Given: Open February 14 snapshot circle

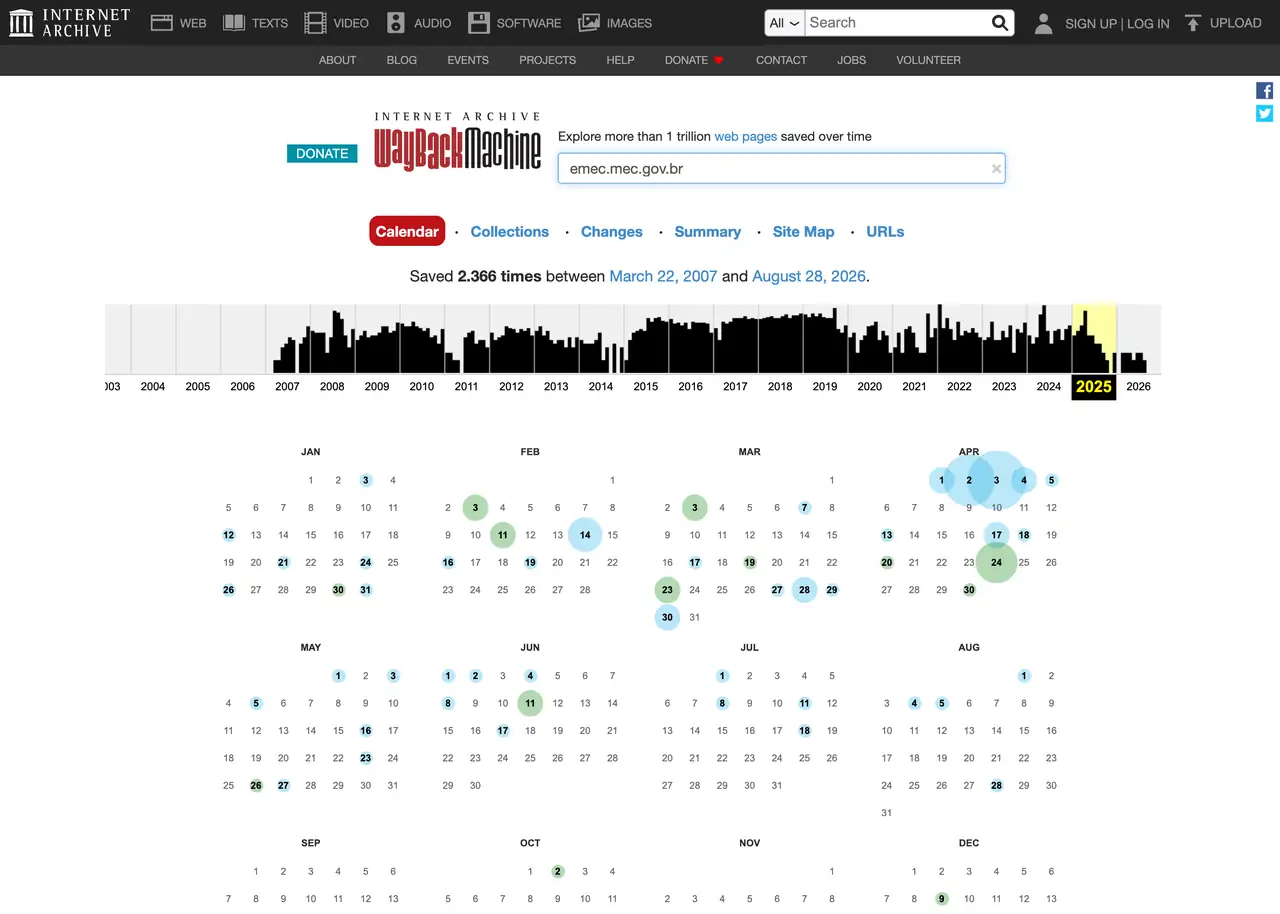Looking at the screenshot, I should (x=585, y=535).
